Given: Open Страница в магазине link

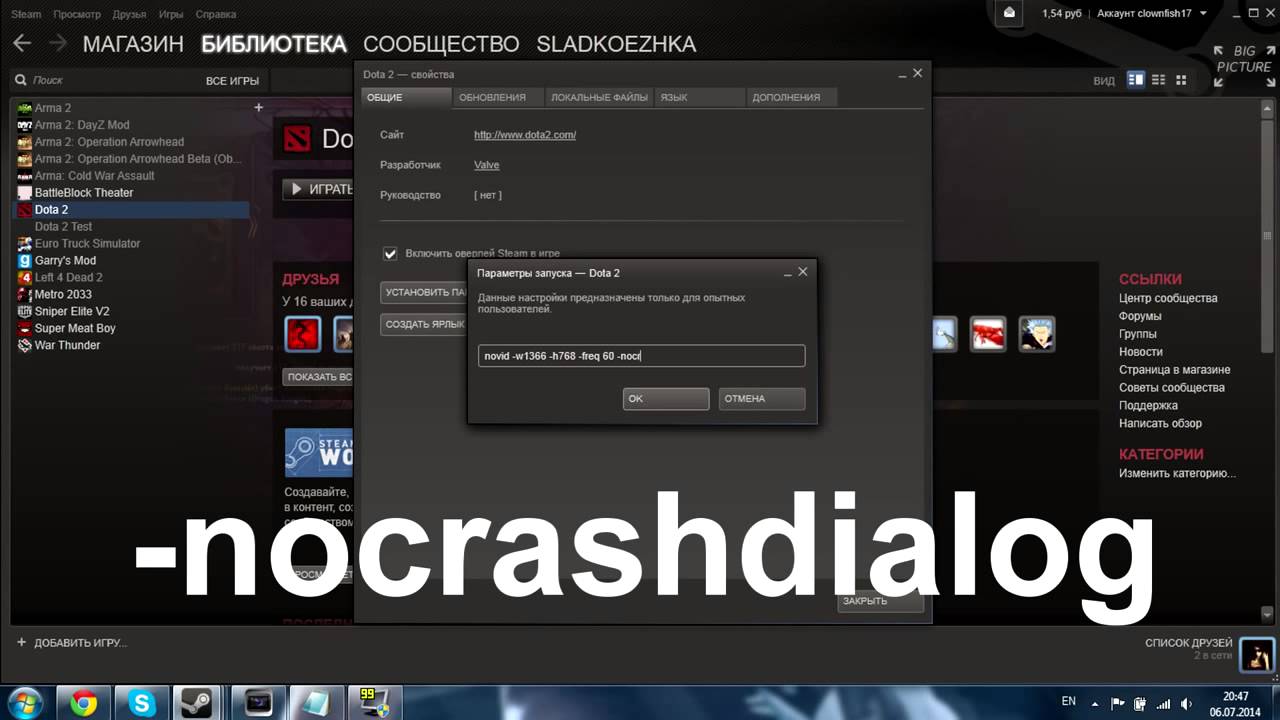Looking at the screenshot, I should pyautogui.click(x=1174, y=370).
